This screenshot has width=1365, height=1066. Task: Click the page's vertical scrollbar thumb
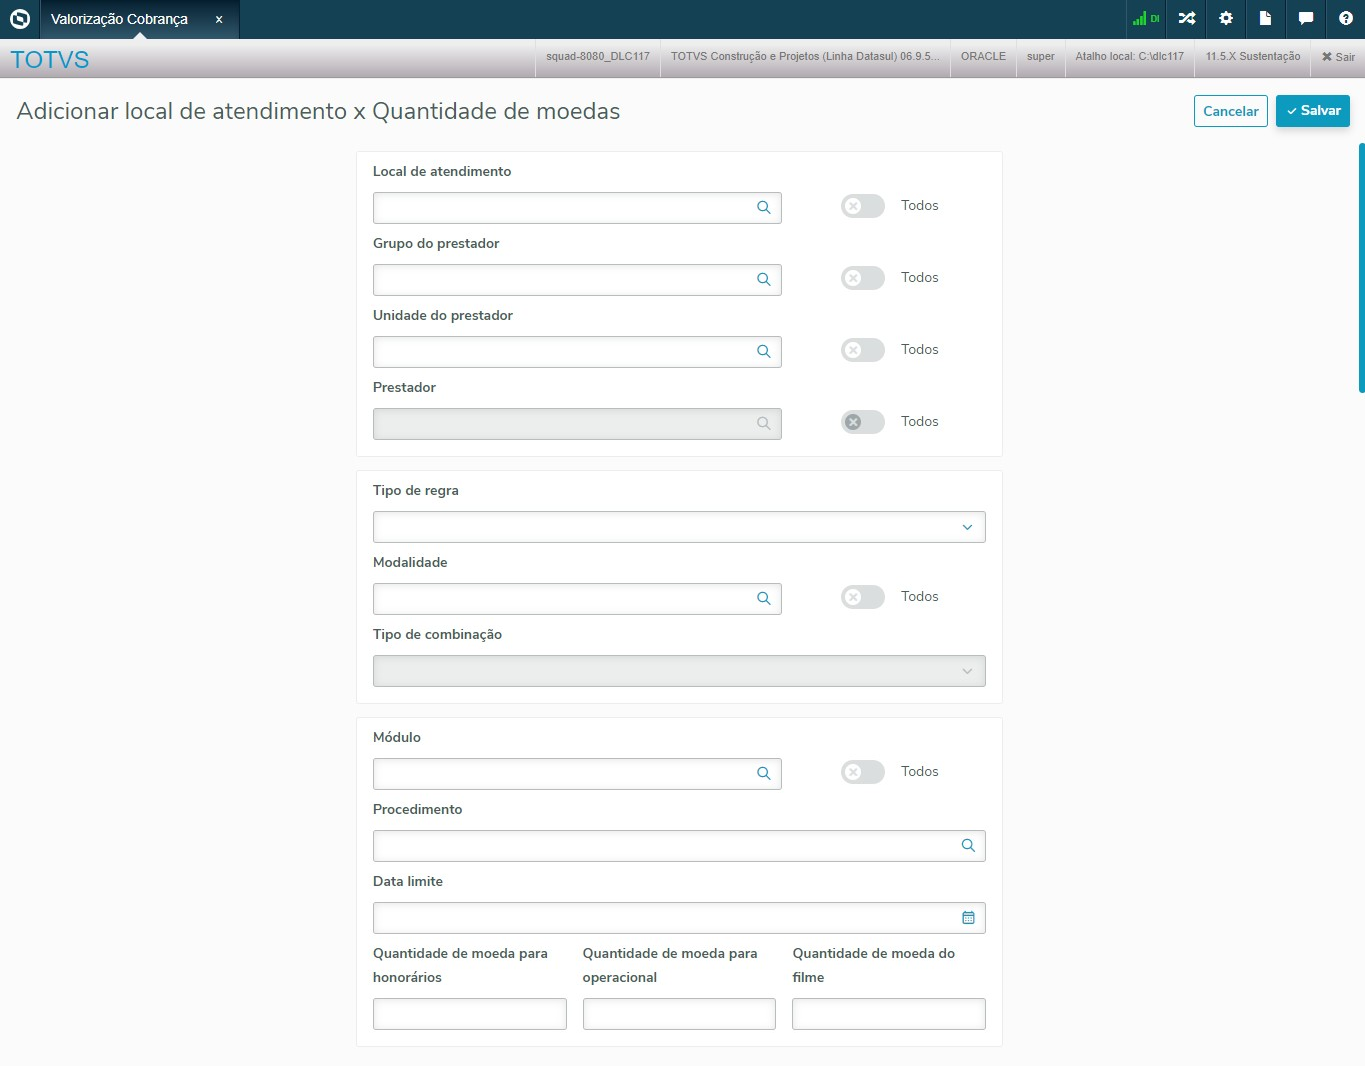[1361, 268]
